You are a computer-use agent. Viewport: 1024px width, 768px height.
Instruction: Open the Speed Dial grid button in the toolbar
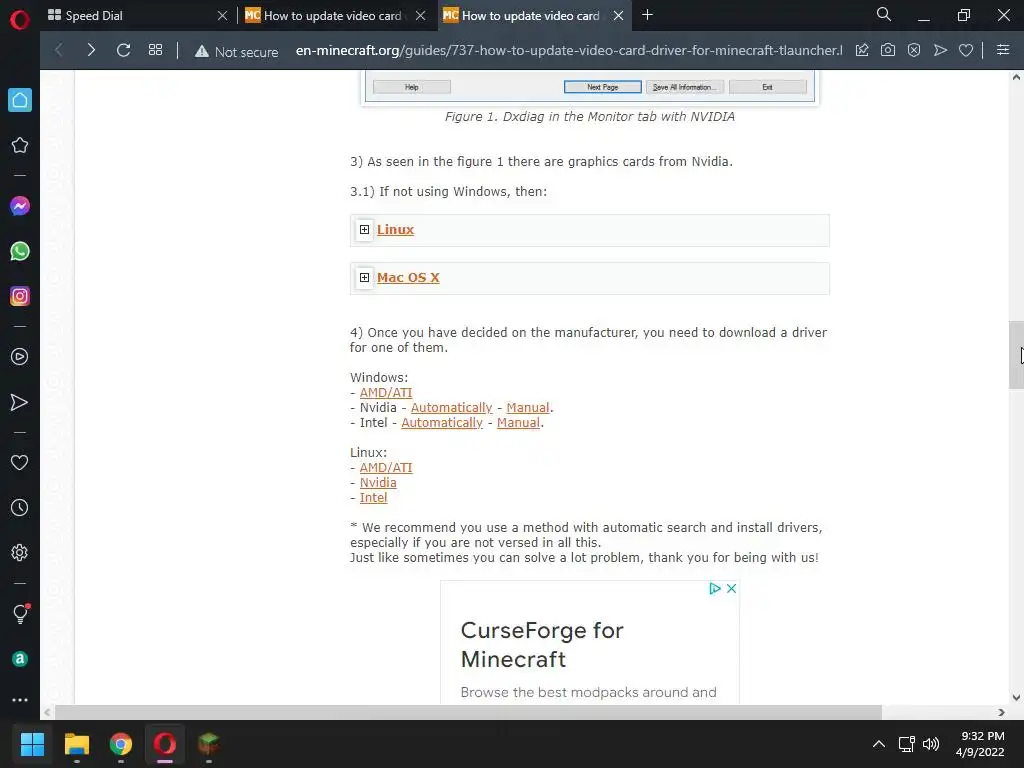[155, 50]
